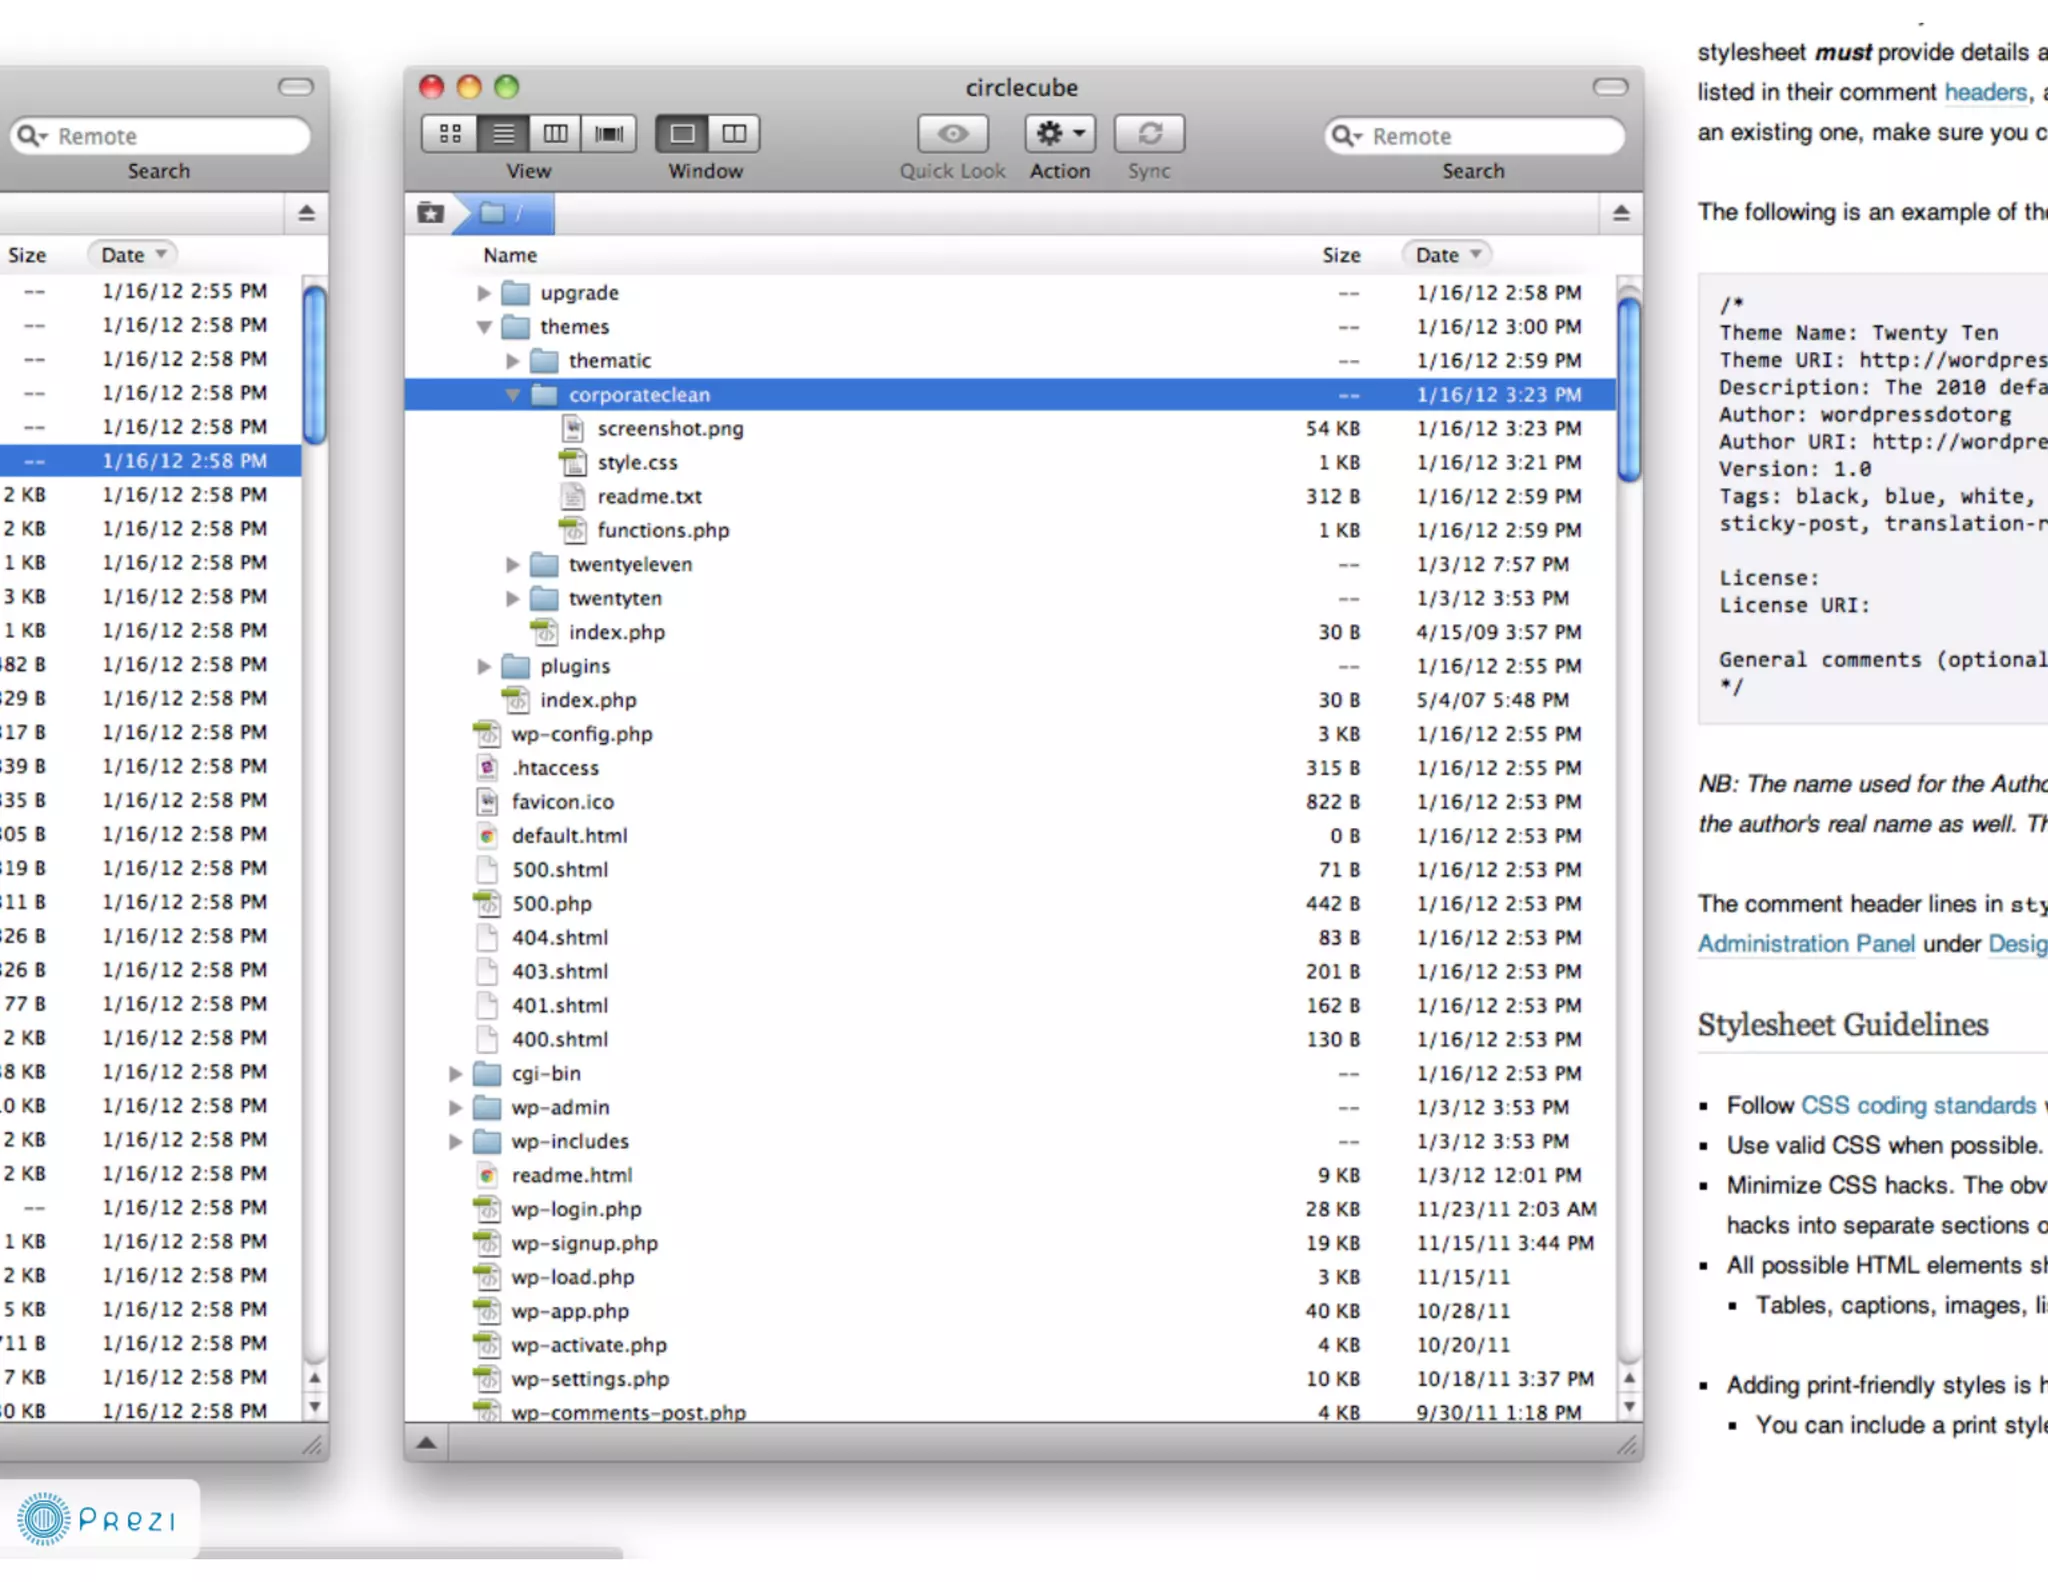Screen dimensions: 2048x1582
Task: Sort by Size column header in circlecube
Action: (x=1341, y=255)
